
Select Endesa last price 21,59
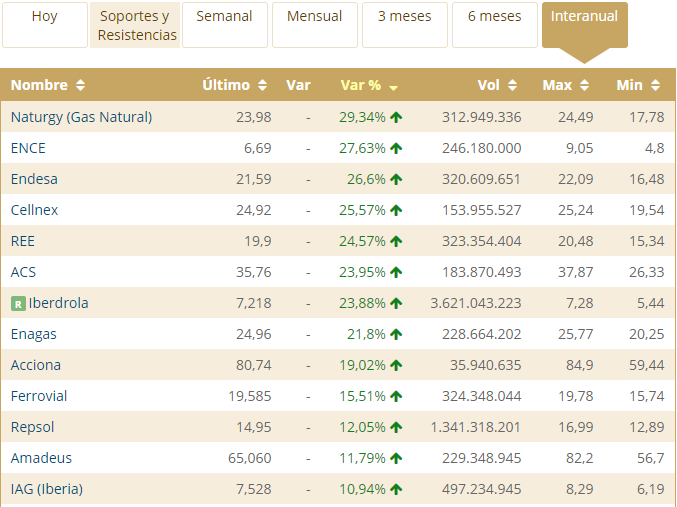click(254, 179)
